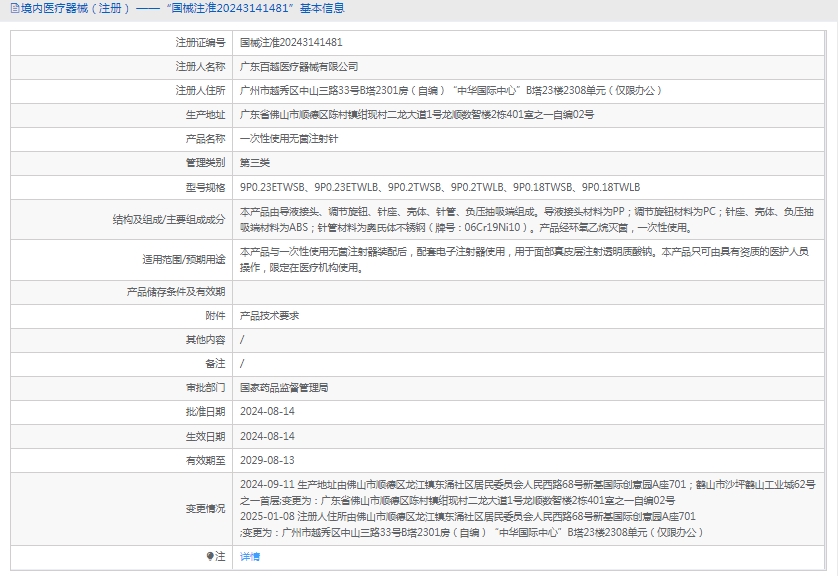Screen dimensions: 838x576
Task: Click the 生效日期 value 2024-08-14
Action: [x=267, y=436]
